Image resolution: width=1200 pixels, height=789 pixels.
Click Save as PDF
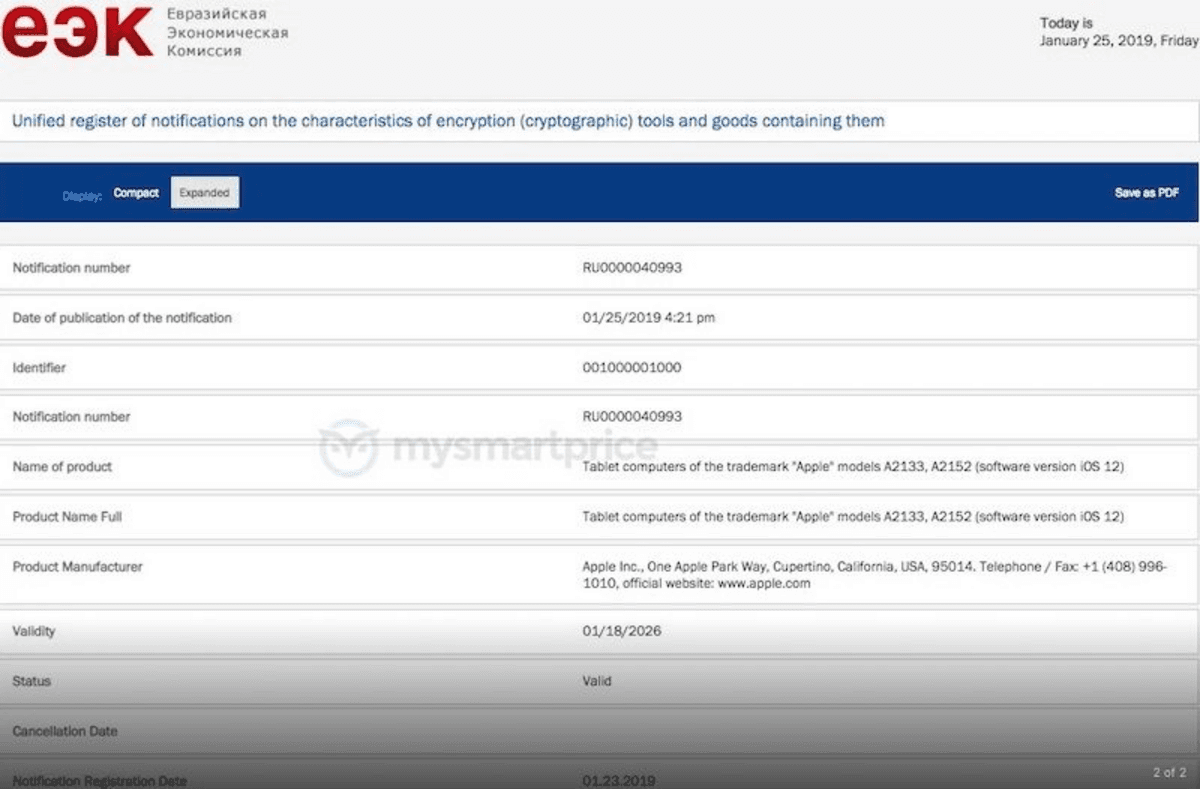[x=1147, y=193]
